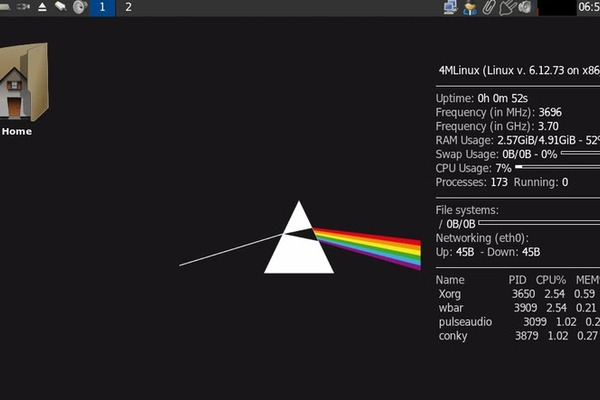This screenshot has width=600, height=400.
Task: Click the CPU Usage progress bar
Action: pyautogui.click(x=558, y=167)
